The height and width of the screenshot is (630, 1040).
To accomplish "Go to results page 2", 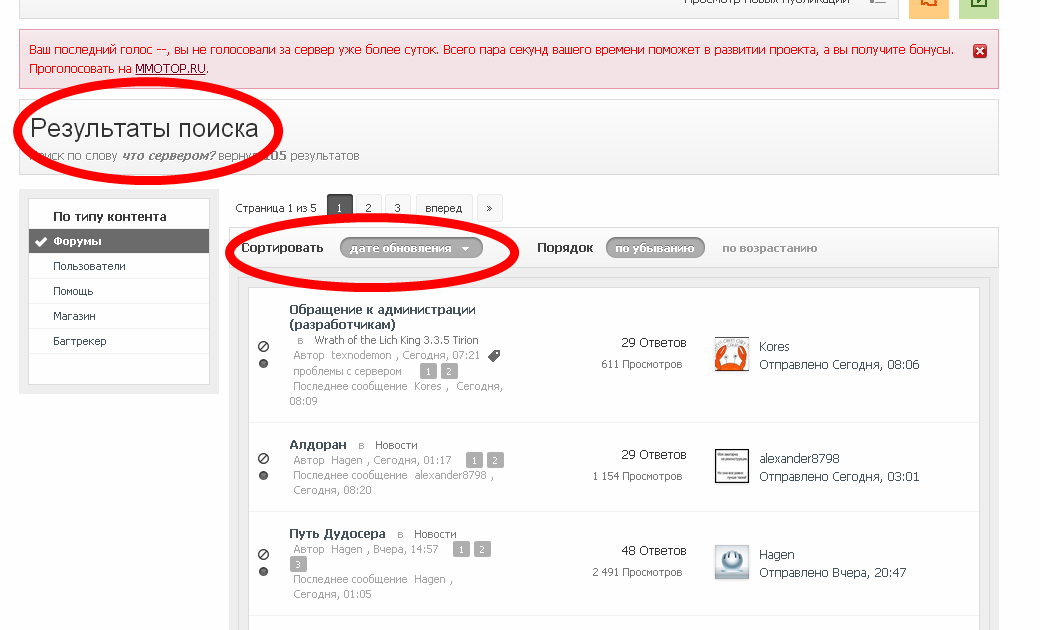I will tap(368, 208).
